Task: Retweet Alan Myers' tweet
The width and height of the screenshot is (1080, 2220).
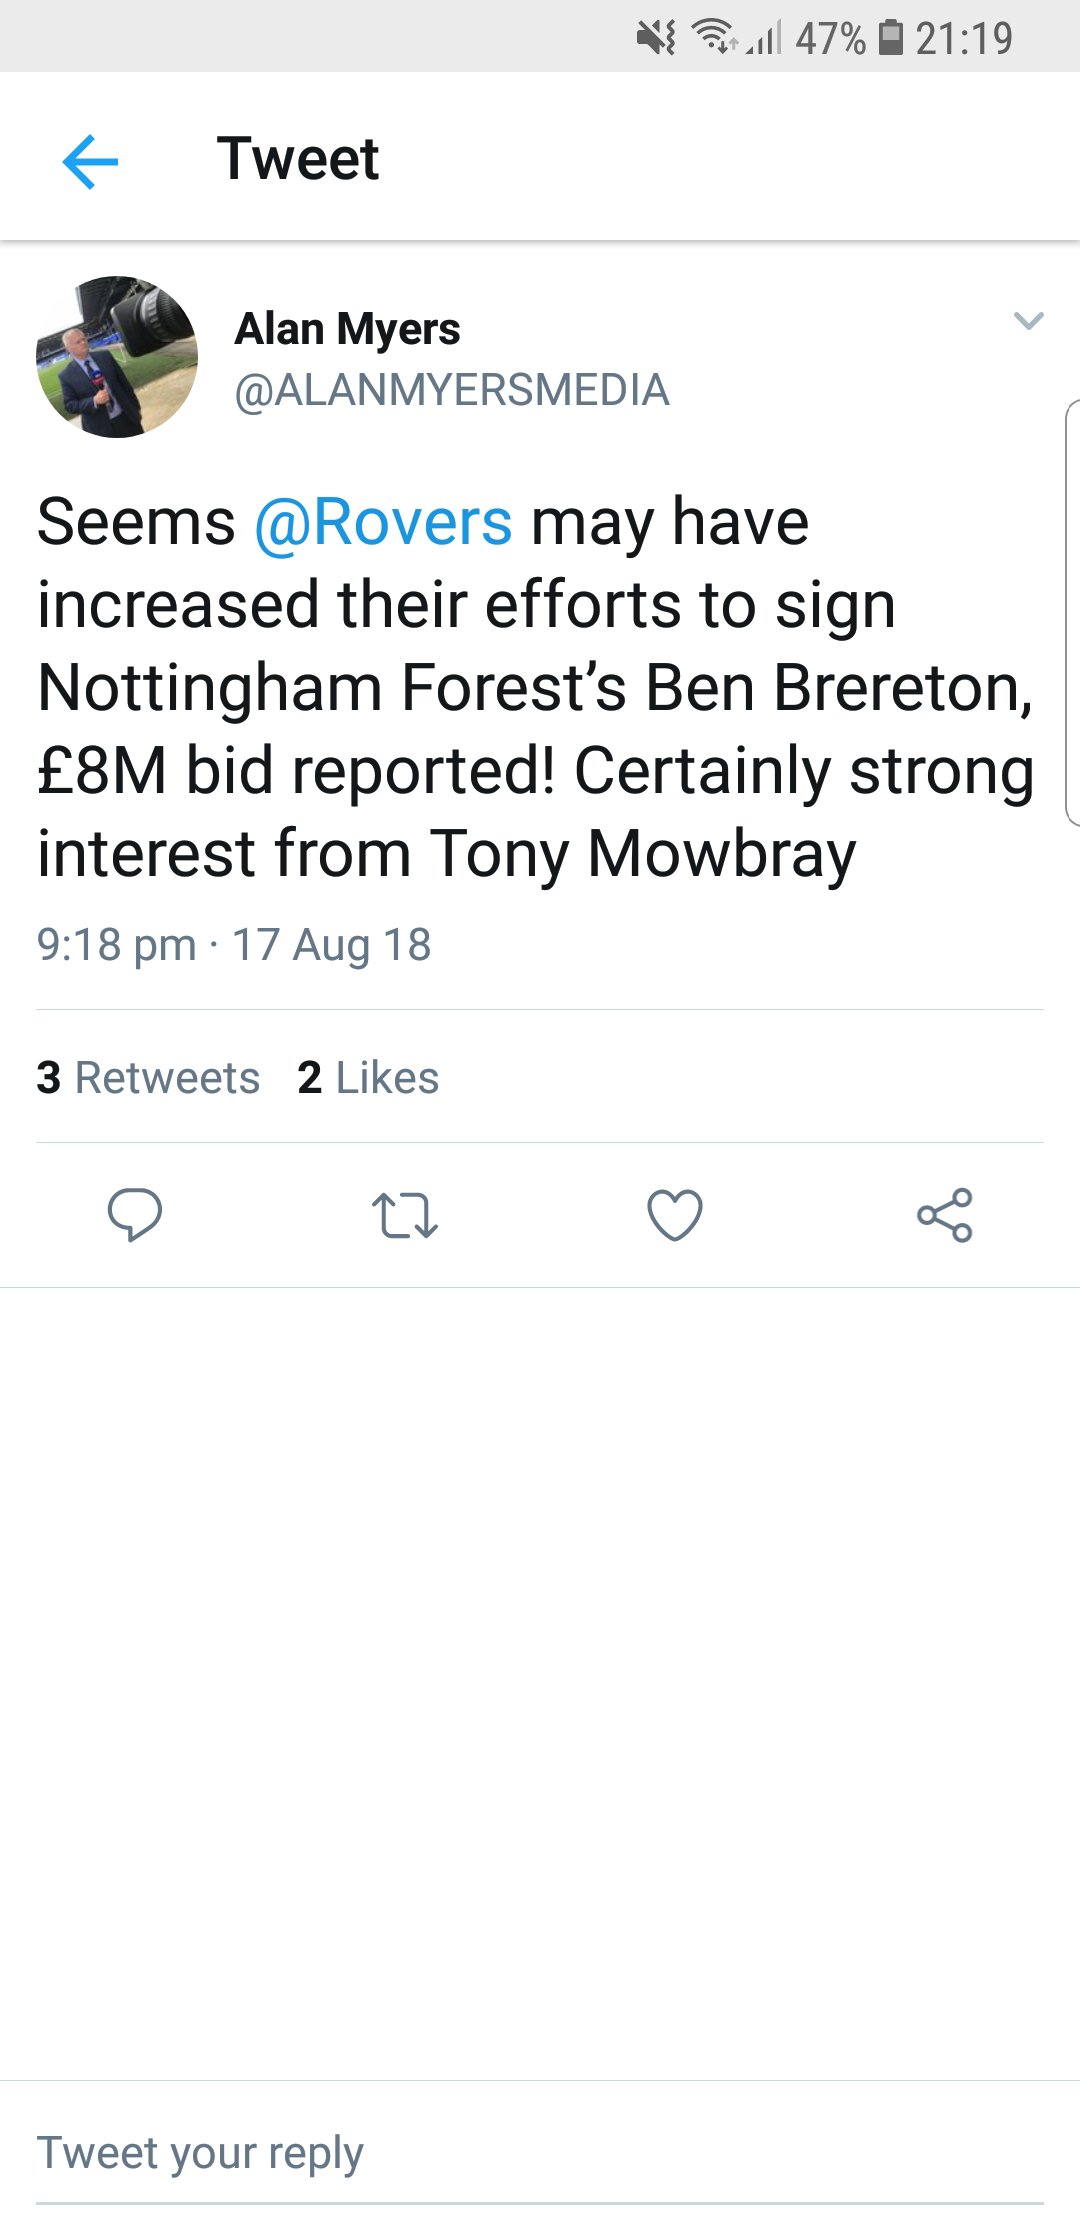Action: pyautogui.click(x=404, y=1215)
